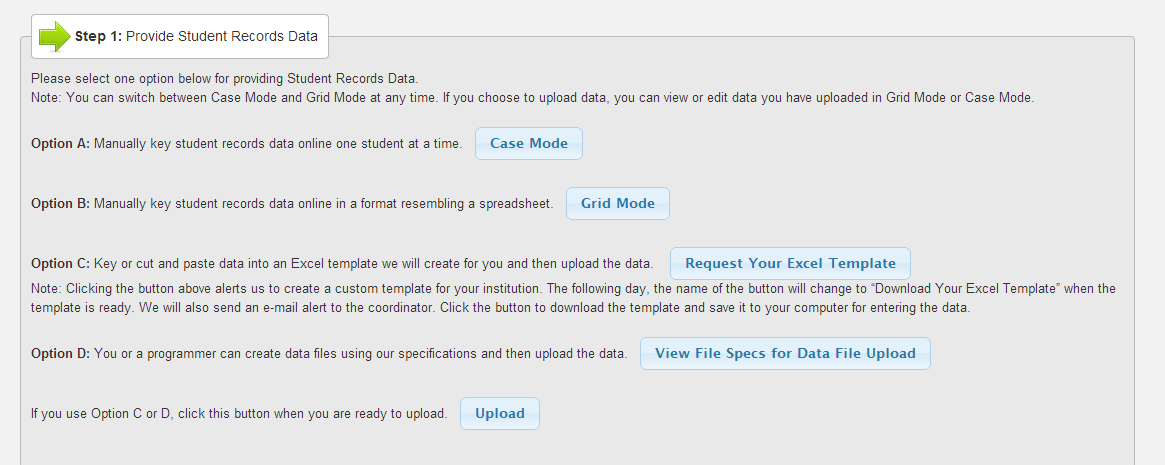
Task: Click the bold 'Option D:' label
Action: click(60, 354)
